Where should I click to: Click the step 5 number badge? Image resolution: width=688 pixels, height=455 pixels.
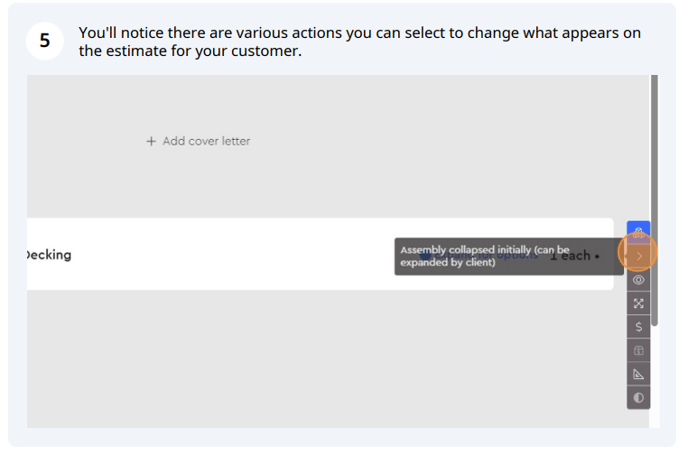[45, 41]
